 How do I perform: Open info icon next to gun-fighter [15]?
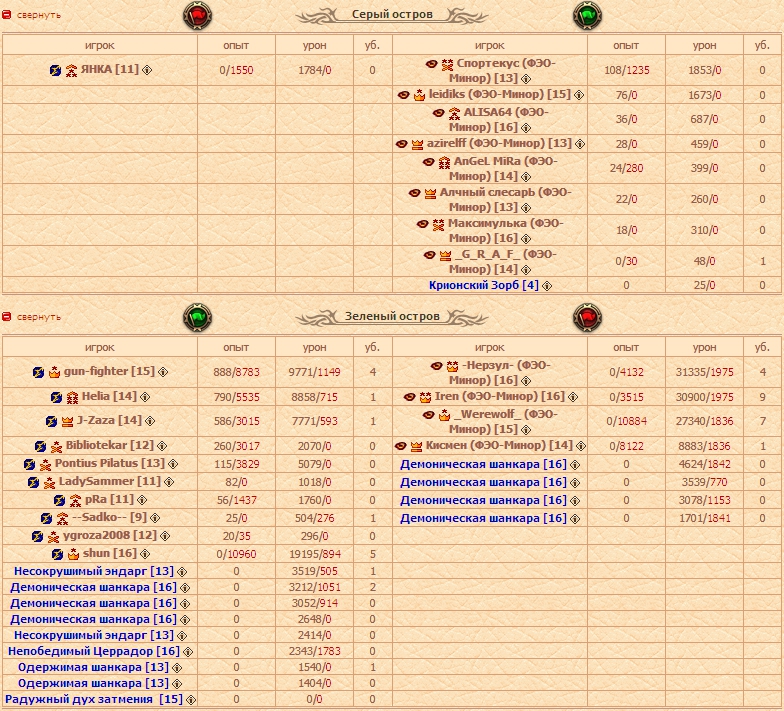163,372
